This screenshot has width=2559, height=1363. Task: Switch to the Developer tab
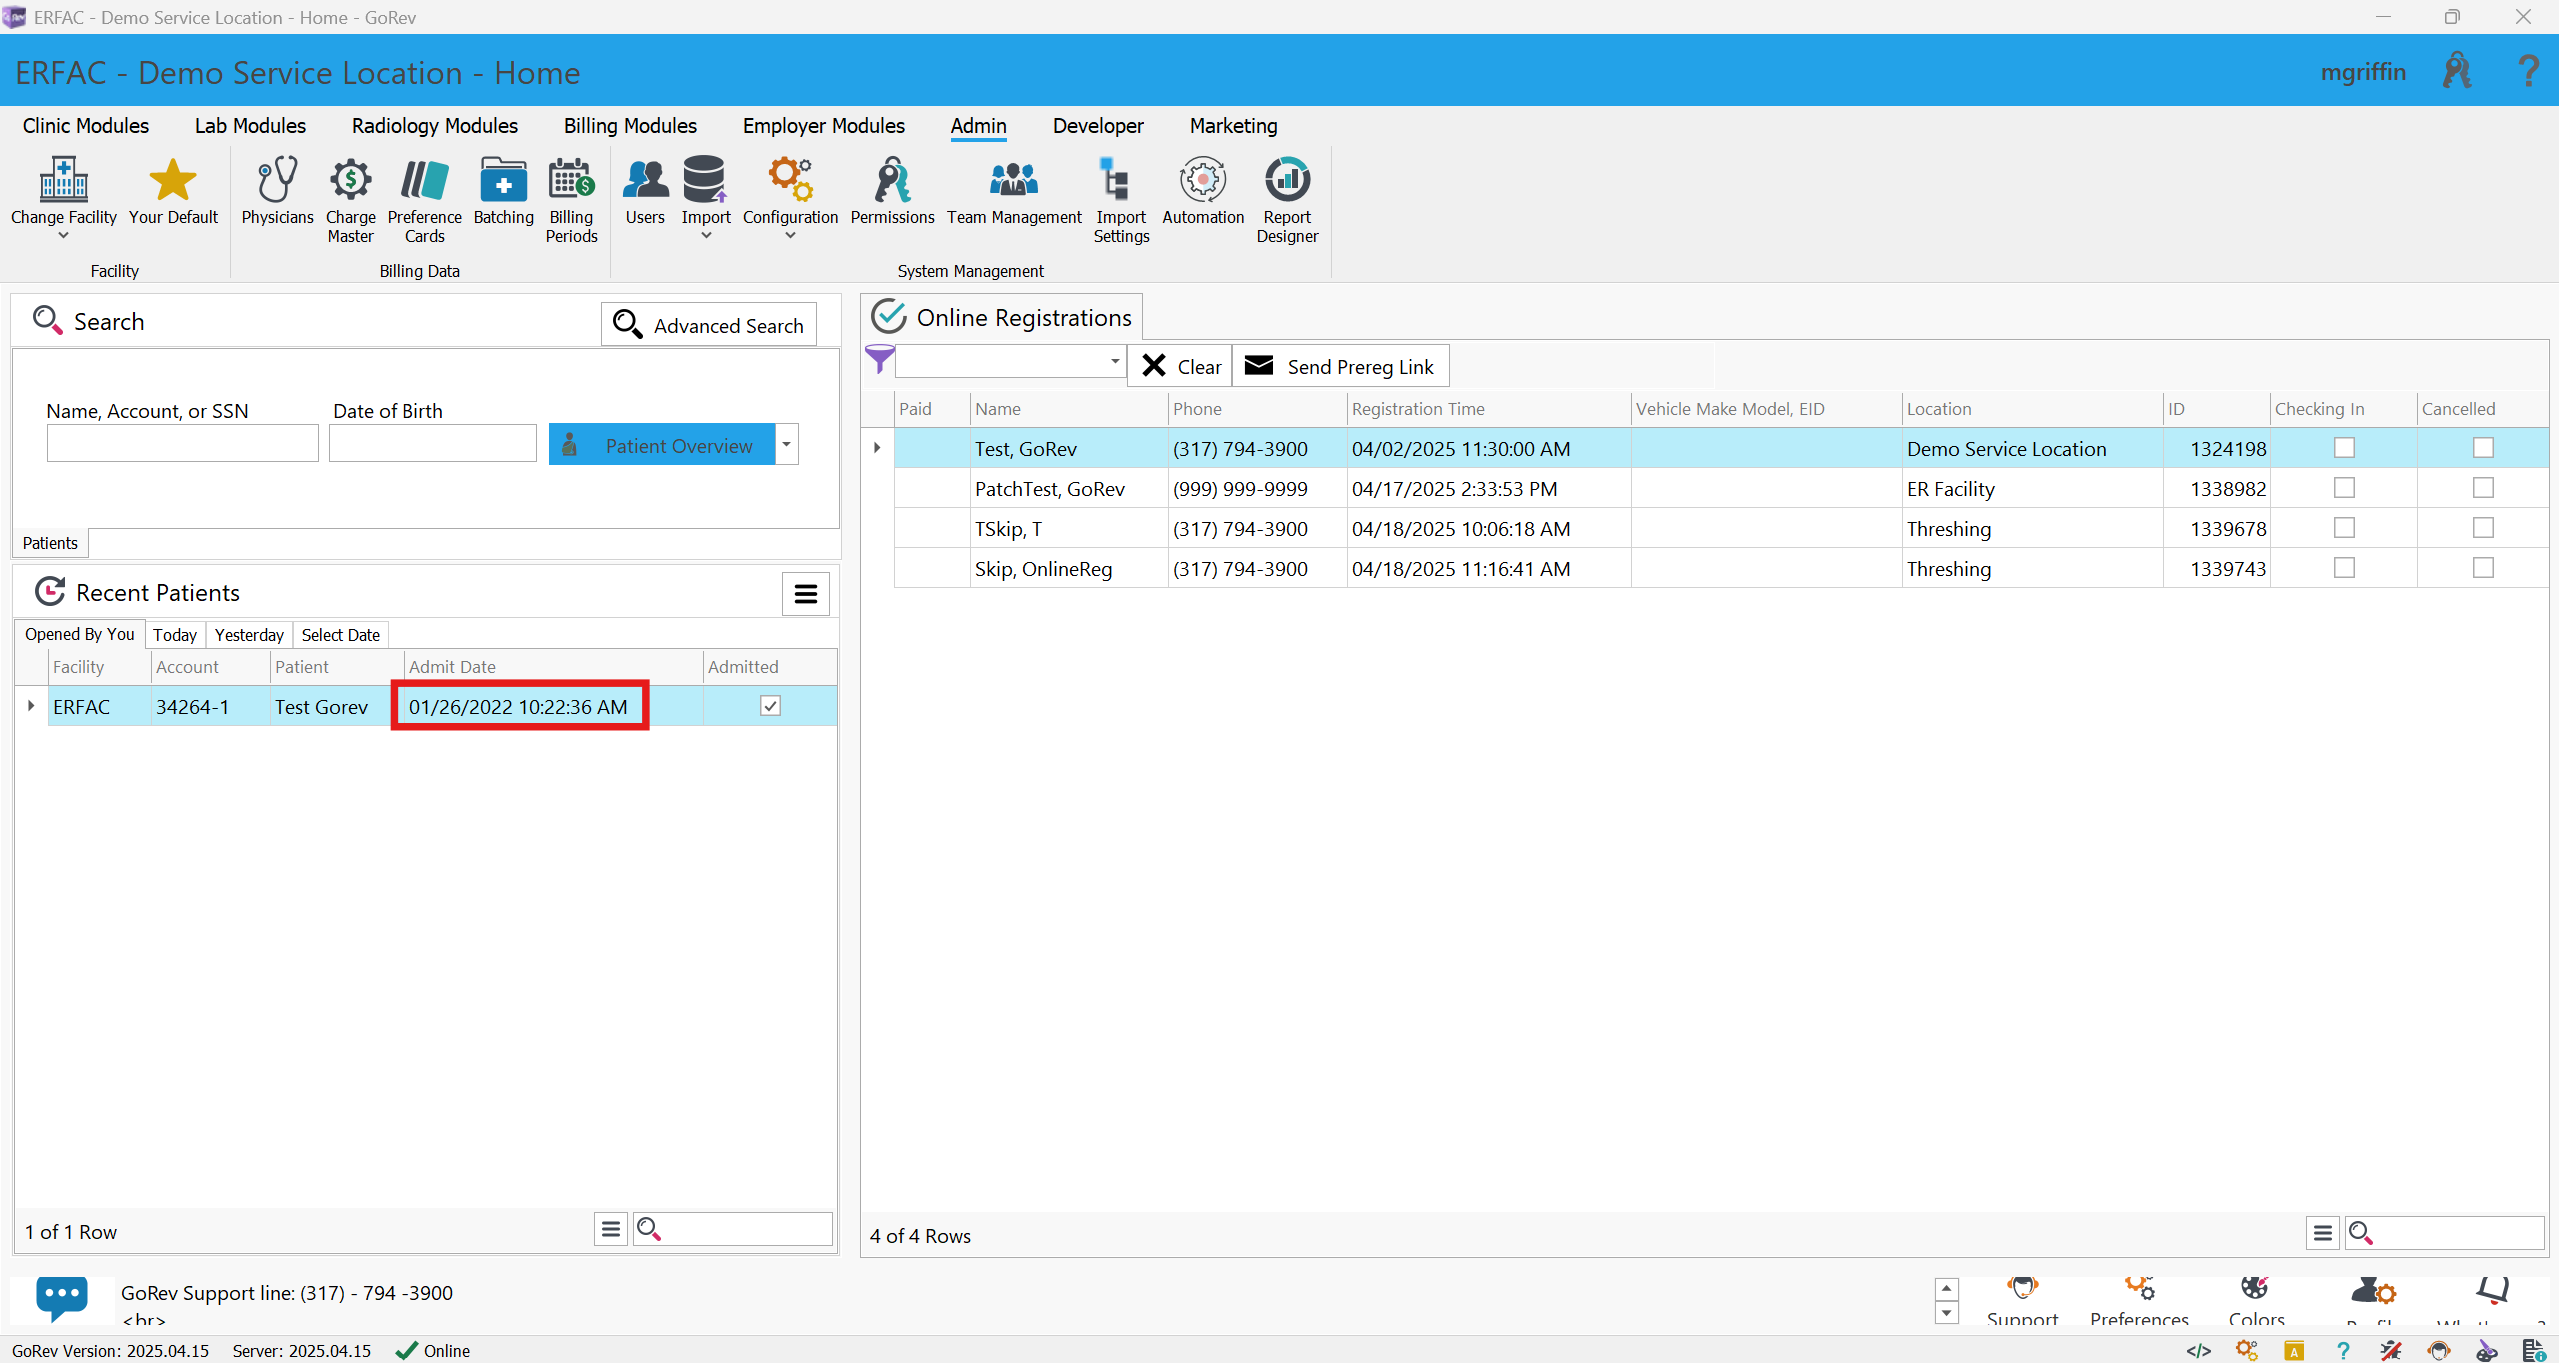coord(1098,126)
